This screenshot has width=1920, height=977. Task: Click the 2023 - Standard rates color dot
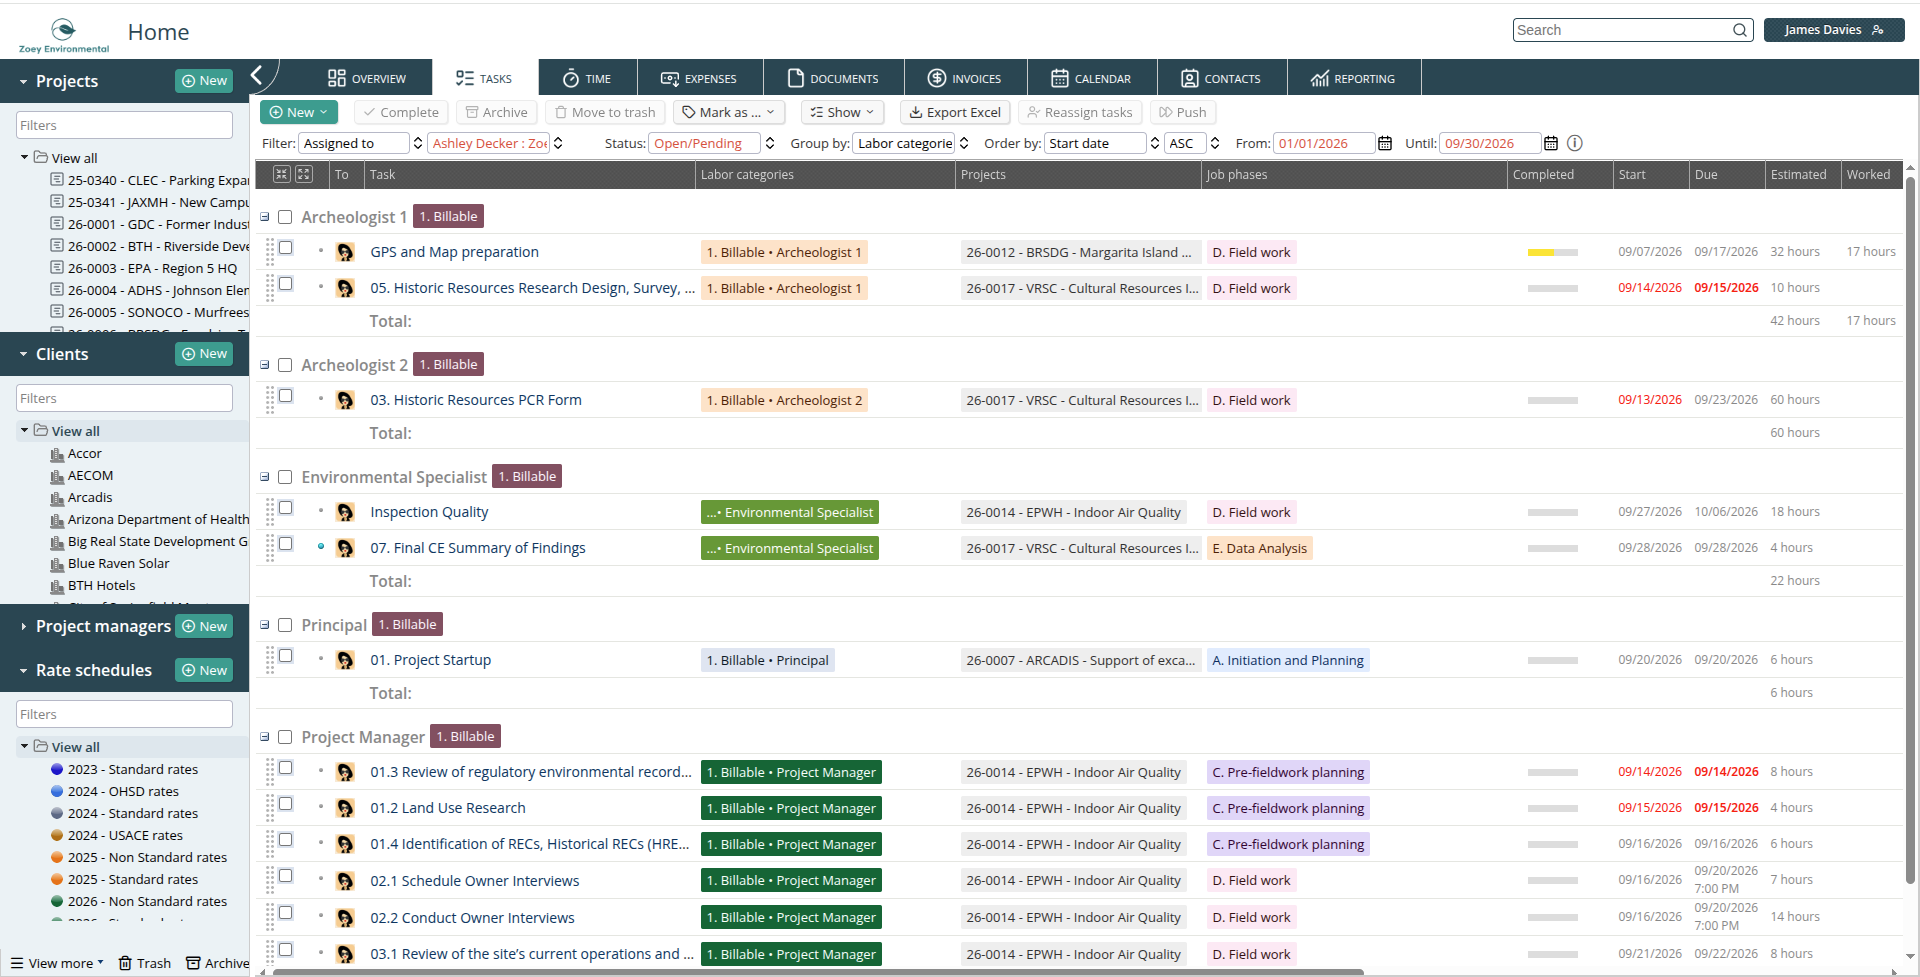(57, 769)
